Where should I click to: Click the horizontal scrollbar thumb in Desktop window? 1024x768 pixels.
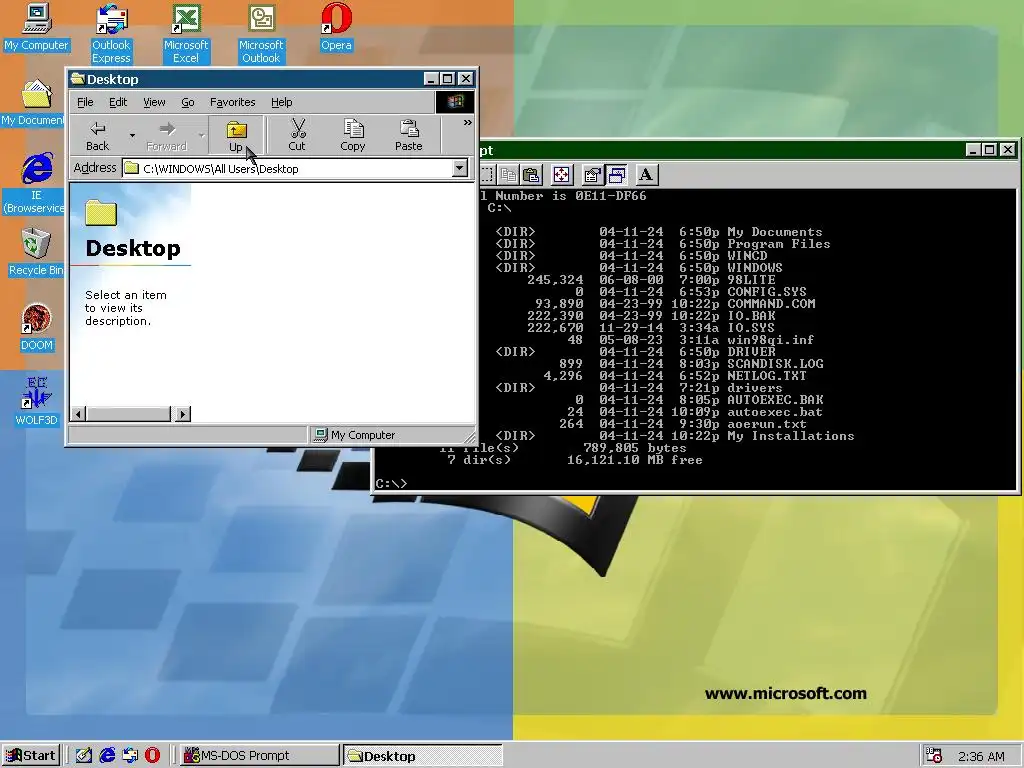coord(128,413)
